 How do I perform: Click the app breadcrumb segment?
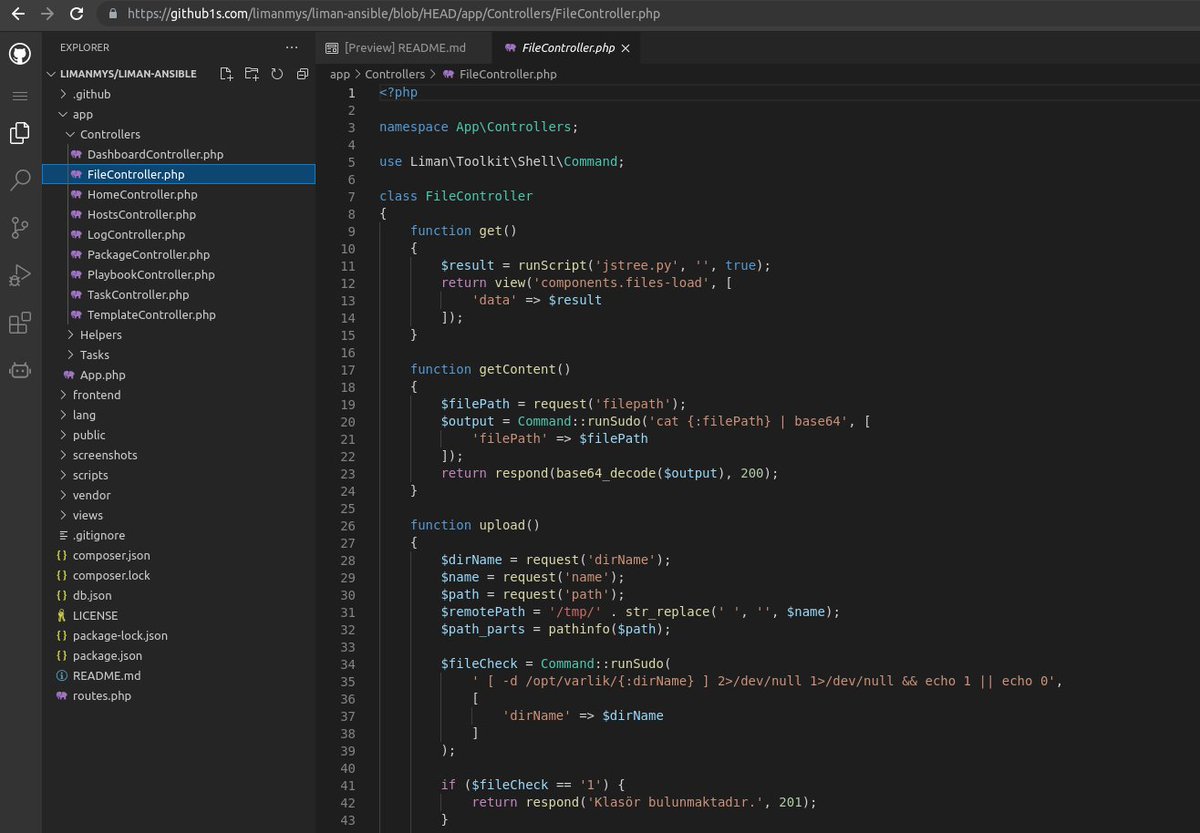[340, 74]
